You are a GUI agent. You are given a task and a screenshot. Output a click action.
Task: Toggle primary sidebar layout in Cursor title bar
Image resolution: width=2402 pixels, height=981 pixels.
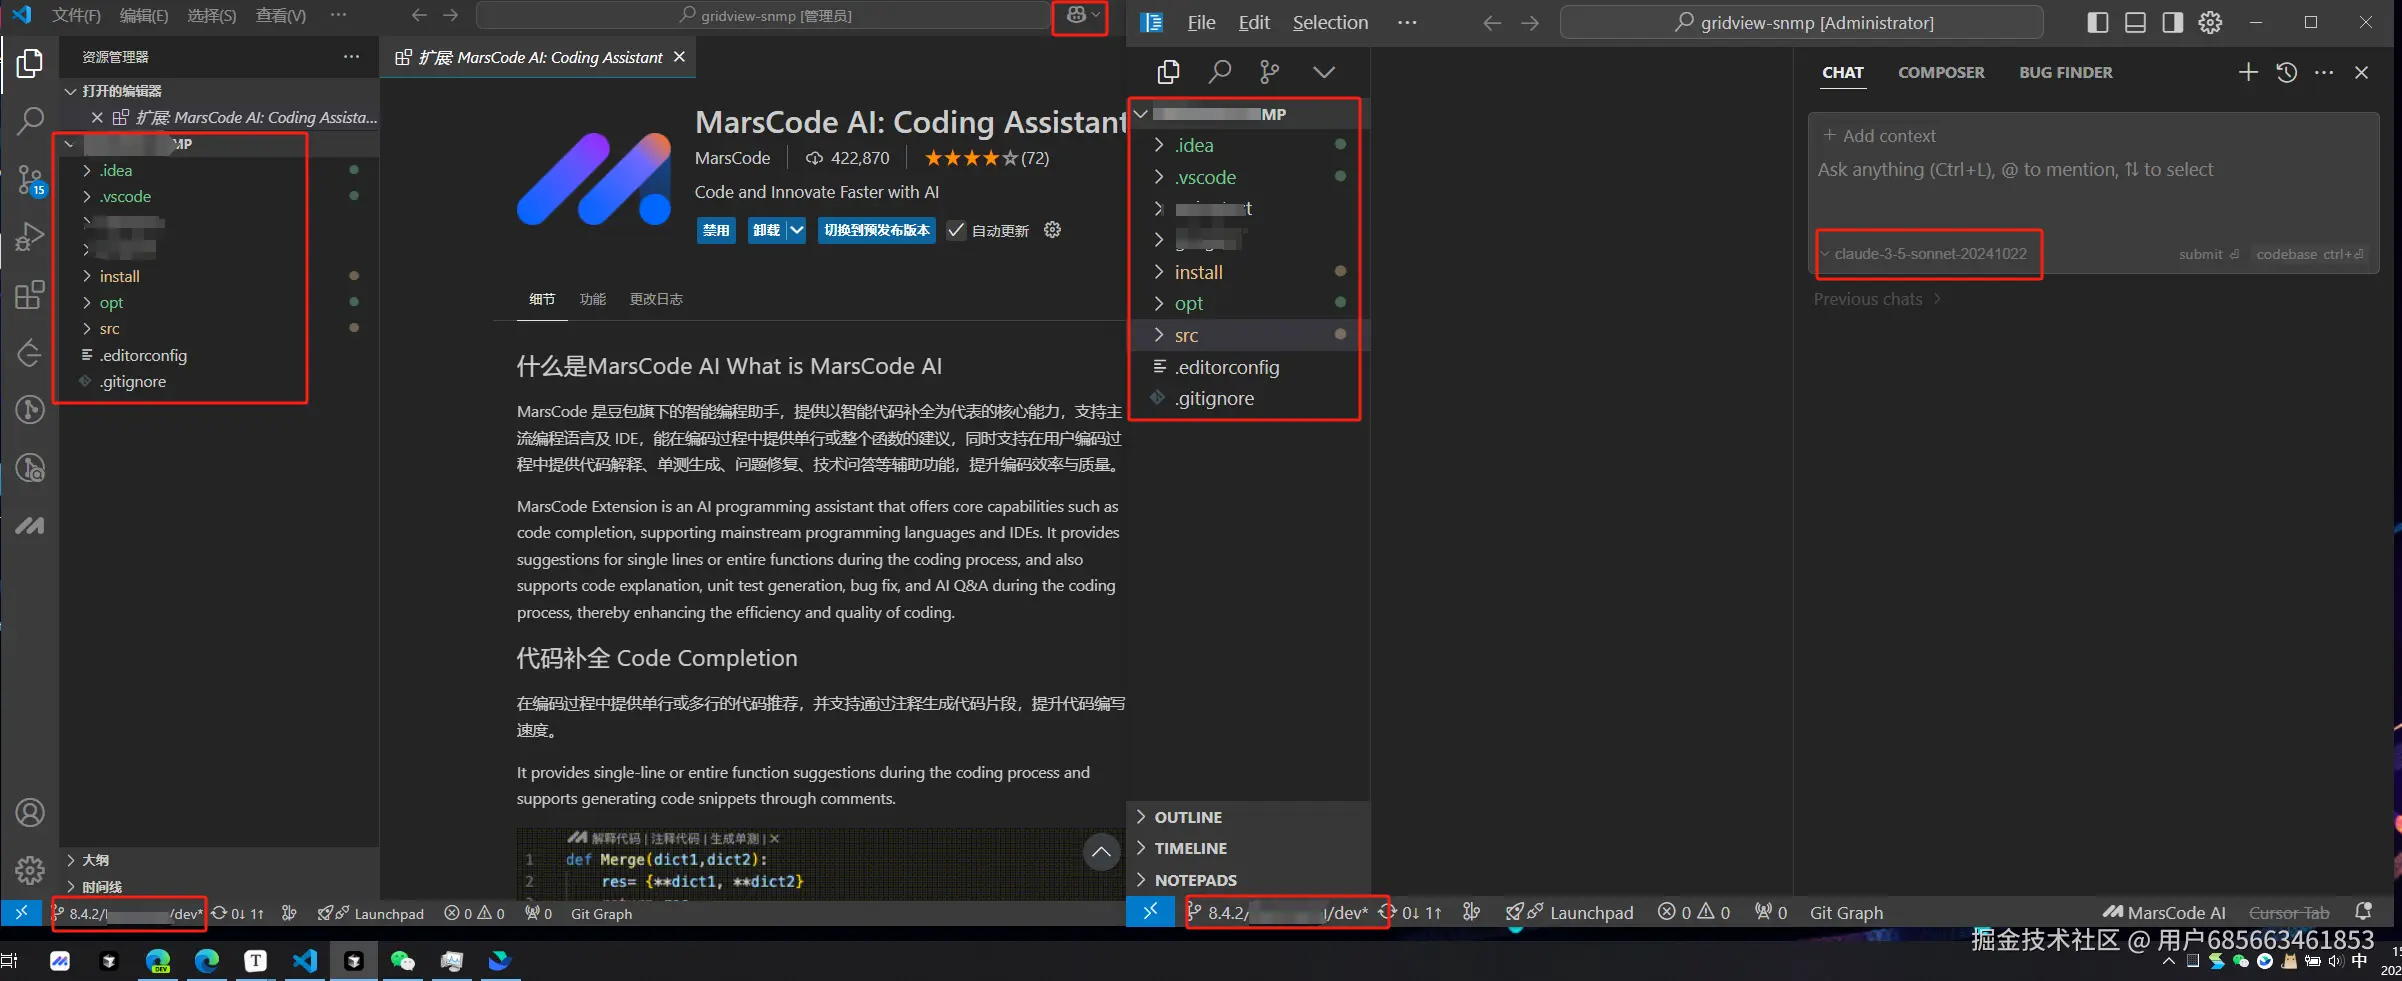point(2097,22)
